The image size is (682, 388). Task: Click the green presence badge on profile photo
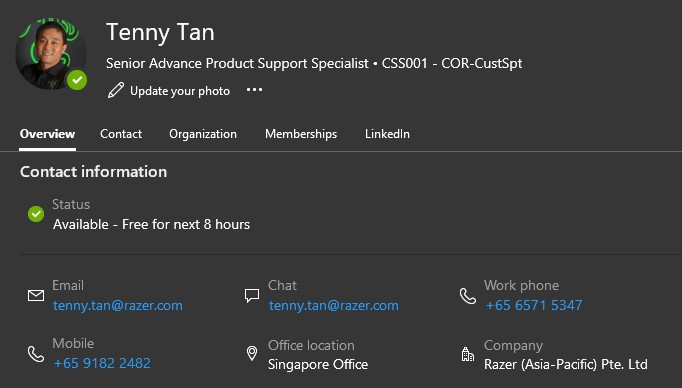pyautogui.click(x=77, y=80)
